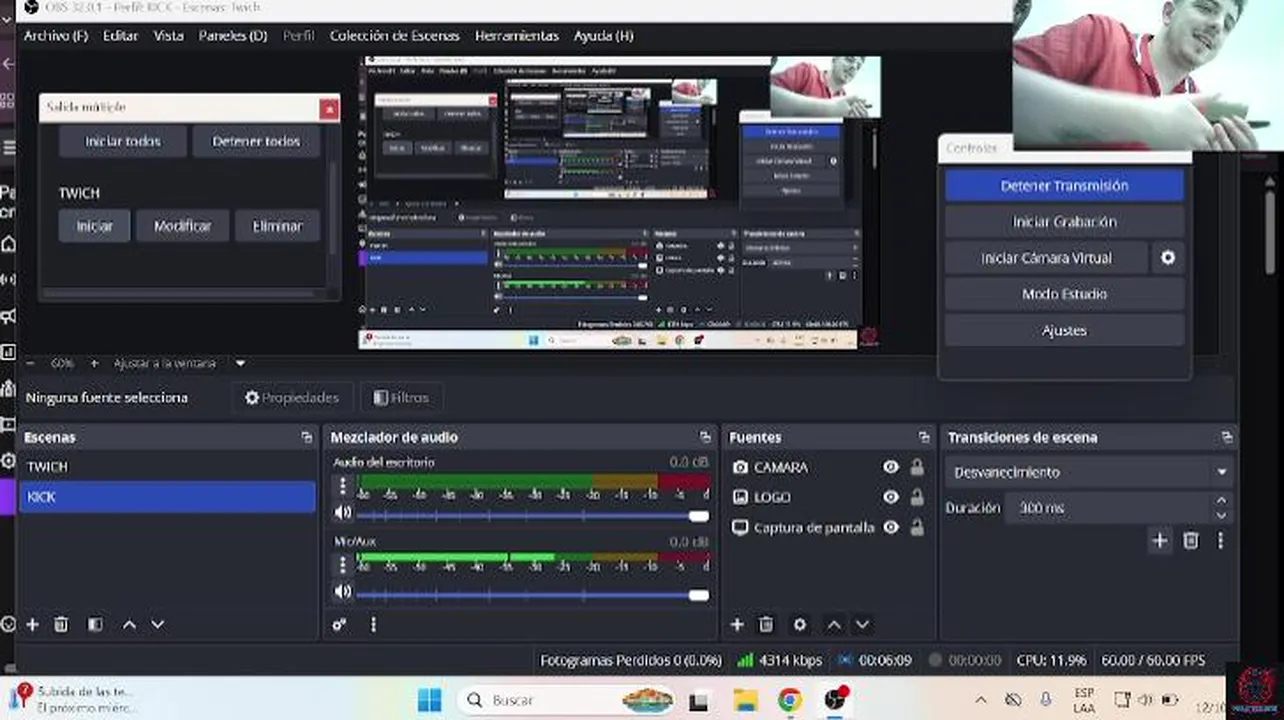Click Iniciar Cámara Virtual

[1046, 258]
